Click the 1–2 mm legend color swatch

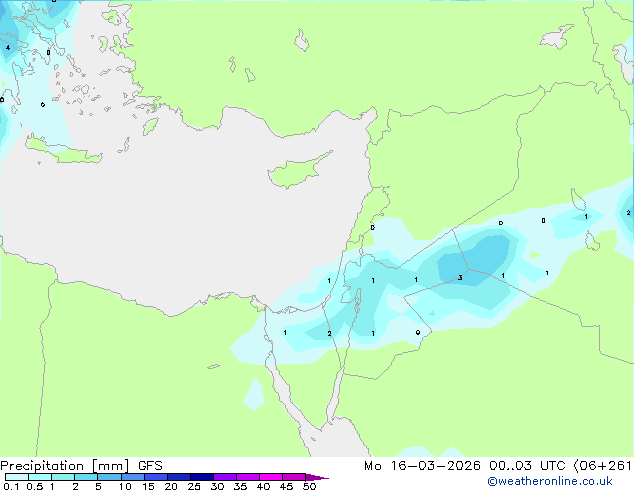tap(63, 477)
